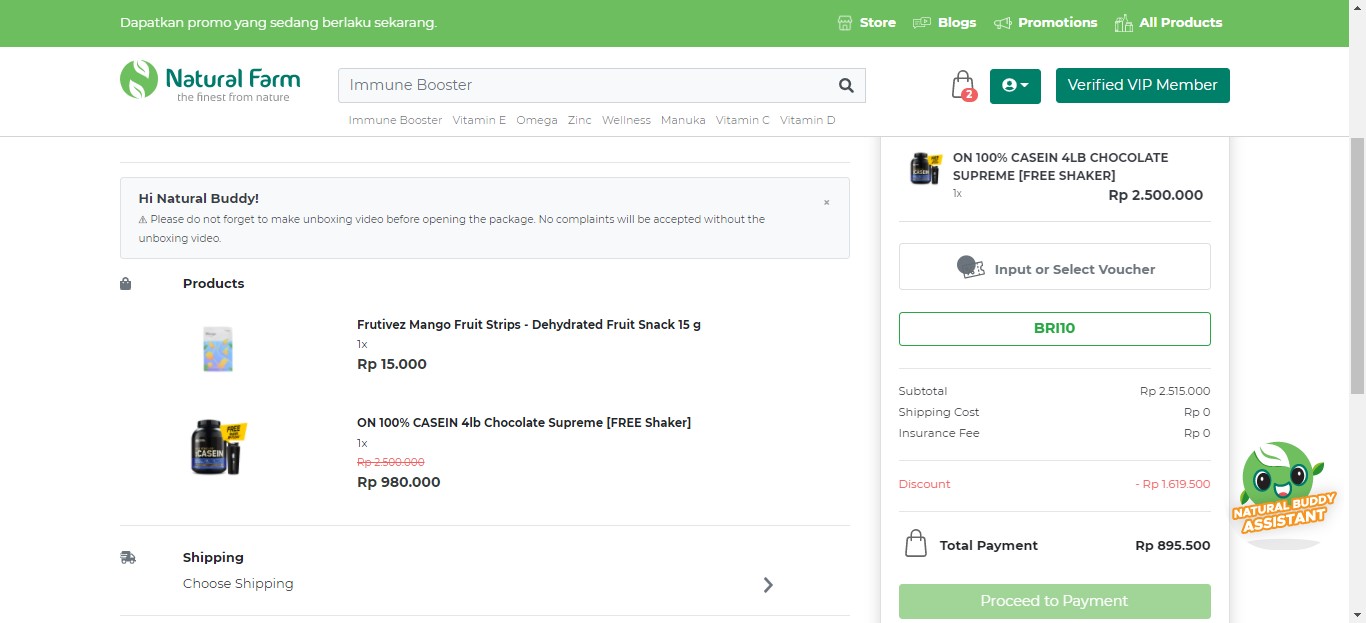Click the search magnifier icon

[846, 85]
